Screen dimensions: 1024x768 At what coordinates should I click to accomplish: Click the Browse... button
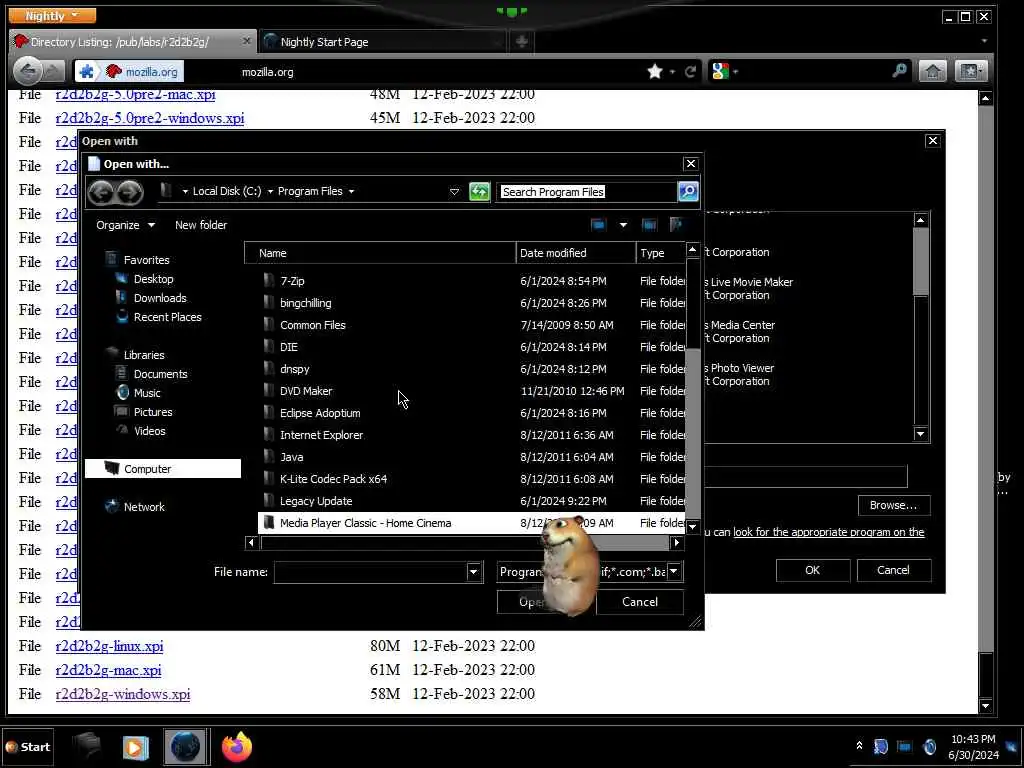tap(893, 505)
